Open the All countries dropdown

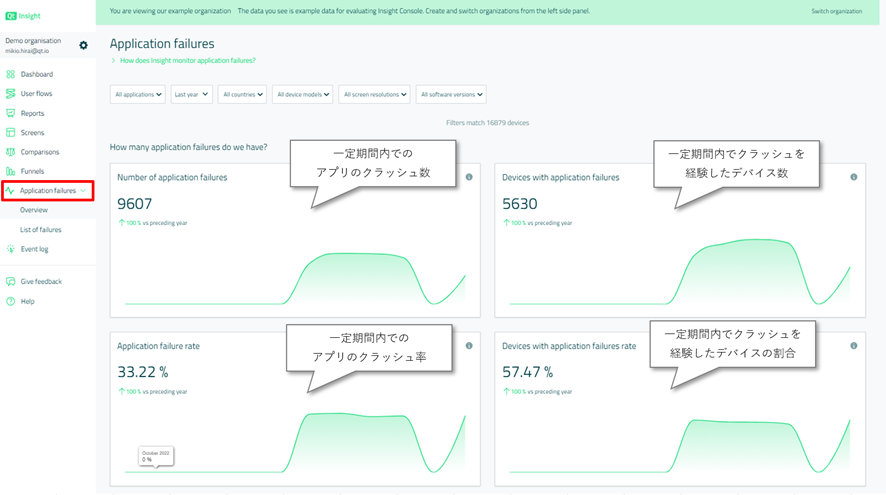click(x=242, y=95)
